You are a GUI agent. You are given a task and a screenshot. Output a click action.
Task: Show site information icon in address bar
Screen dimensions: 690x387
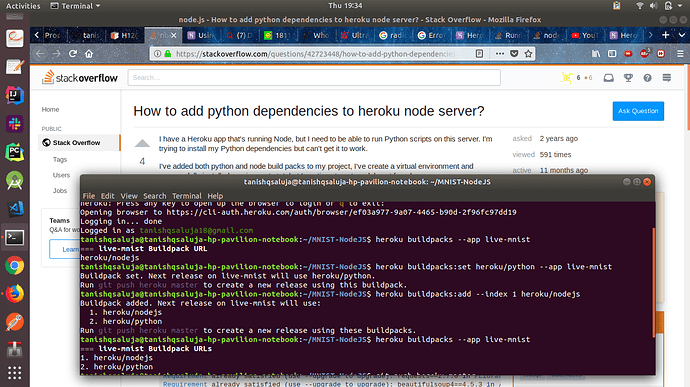(157, 54)
